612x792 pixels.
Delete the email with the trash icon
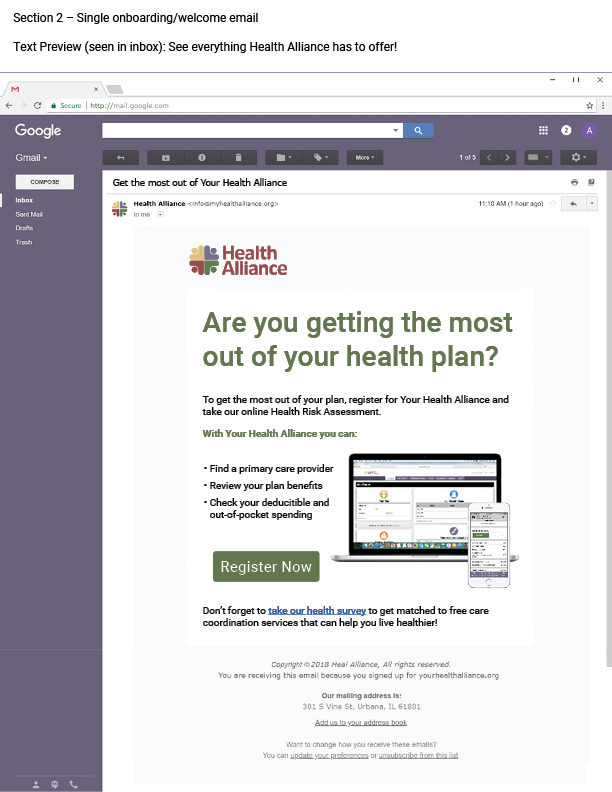pos(238,158)
